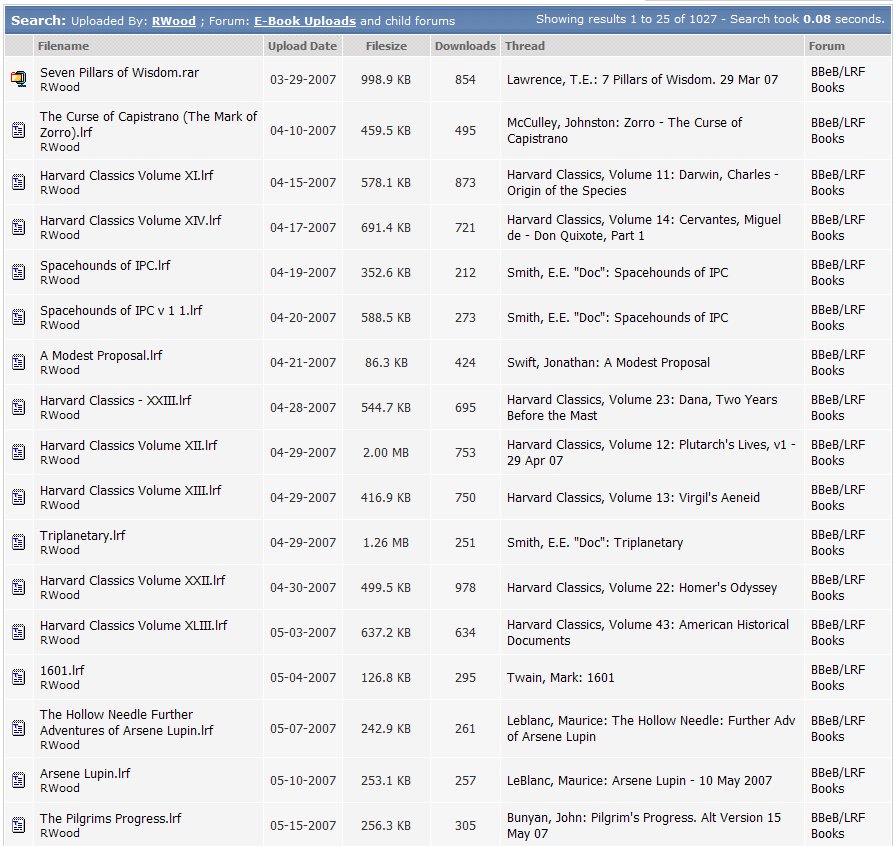Open BBeB/LRF Books forum in Triplanetary.lrf row
Screen dimensions: 894x846
(838, 543)
